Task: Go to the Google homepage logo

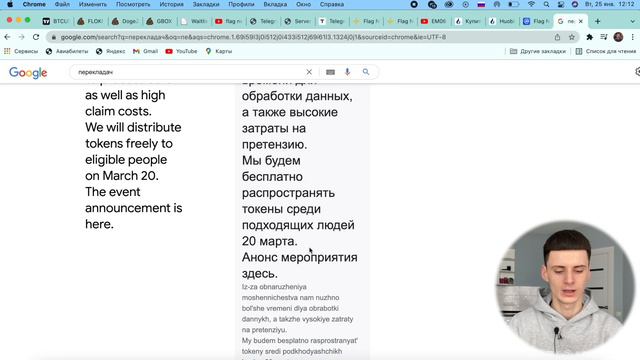Action: (x=28, y=73)
